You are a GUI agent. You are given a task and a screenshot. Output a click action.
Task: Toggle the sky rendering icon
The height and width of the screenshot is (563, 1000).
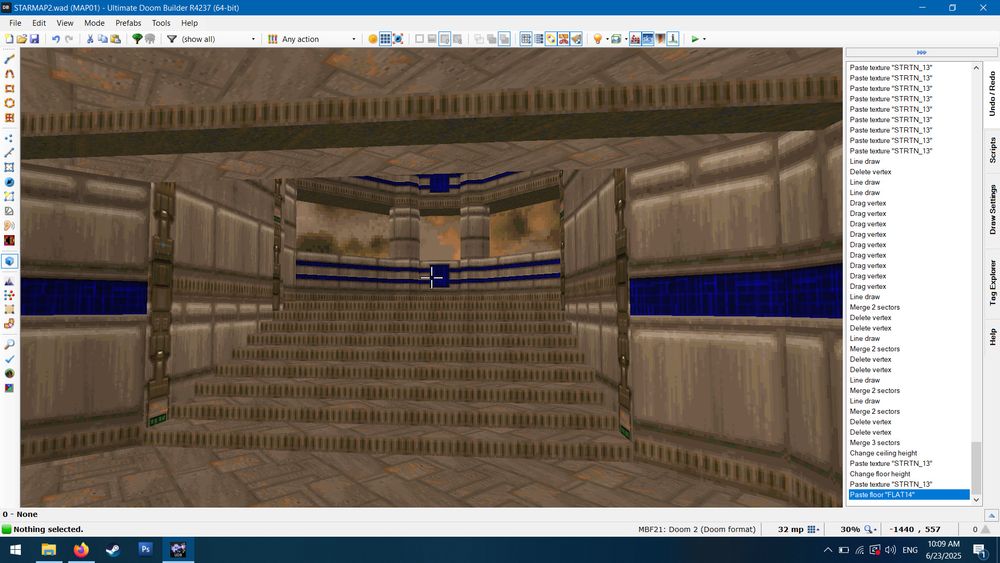coord(647,39)
